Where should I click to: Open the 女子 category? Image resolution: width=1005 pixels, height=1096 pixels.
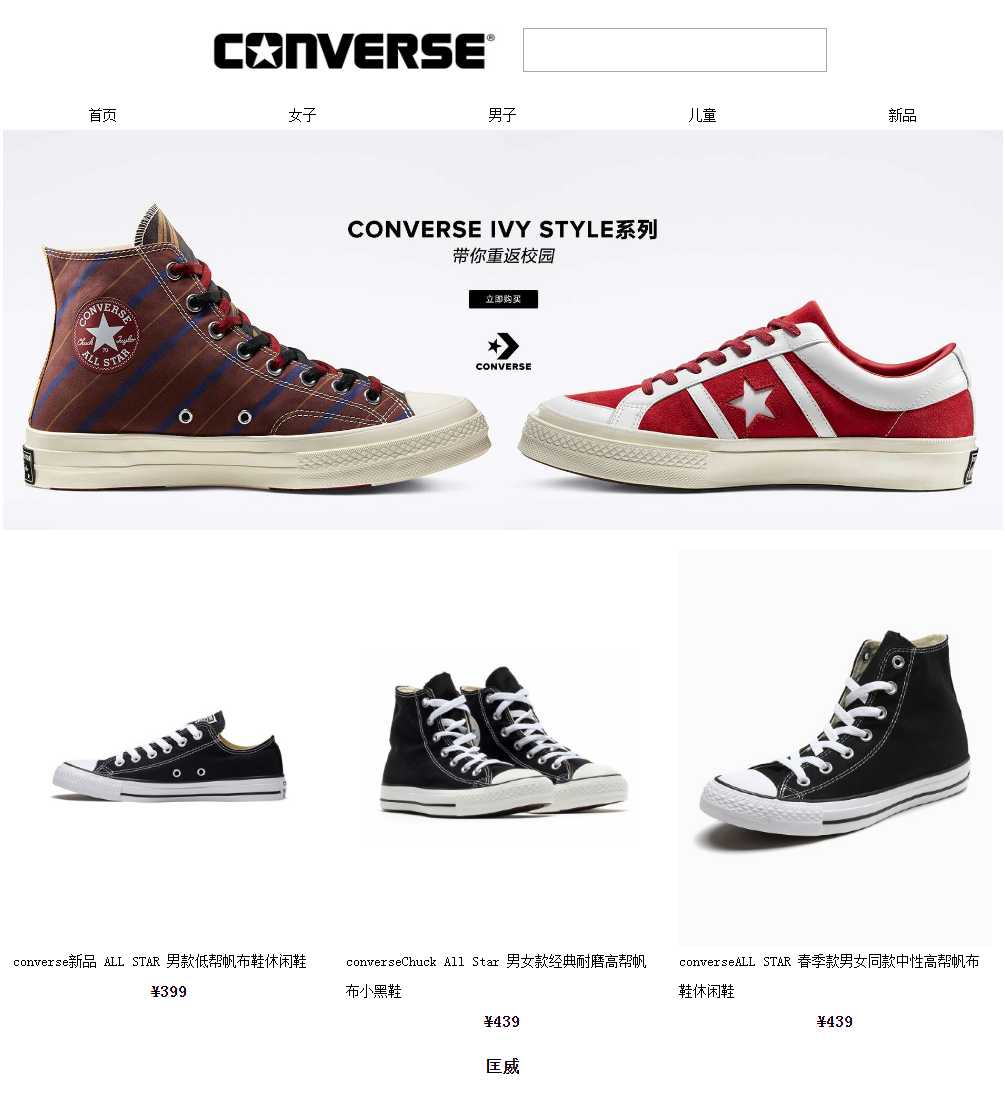[303, 115]
